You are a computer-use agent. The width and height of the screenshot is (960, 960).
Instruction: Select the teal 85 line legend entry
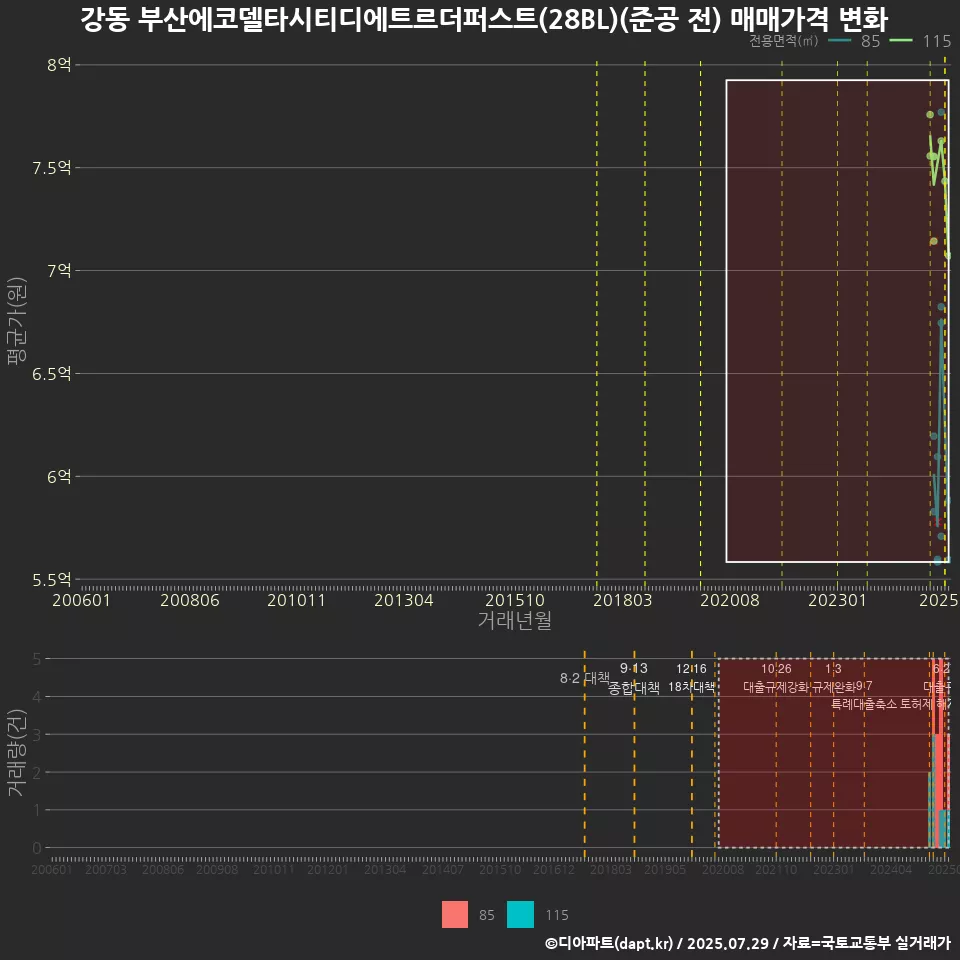click(854, 41)
